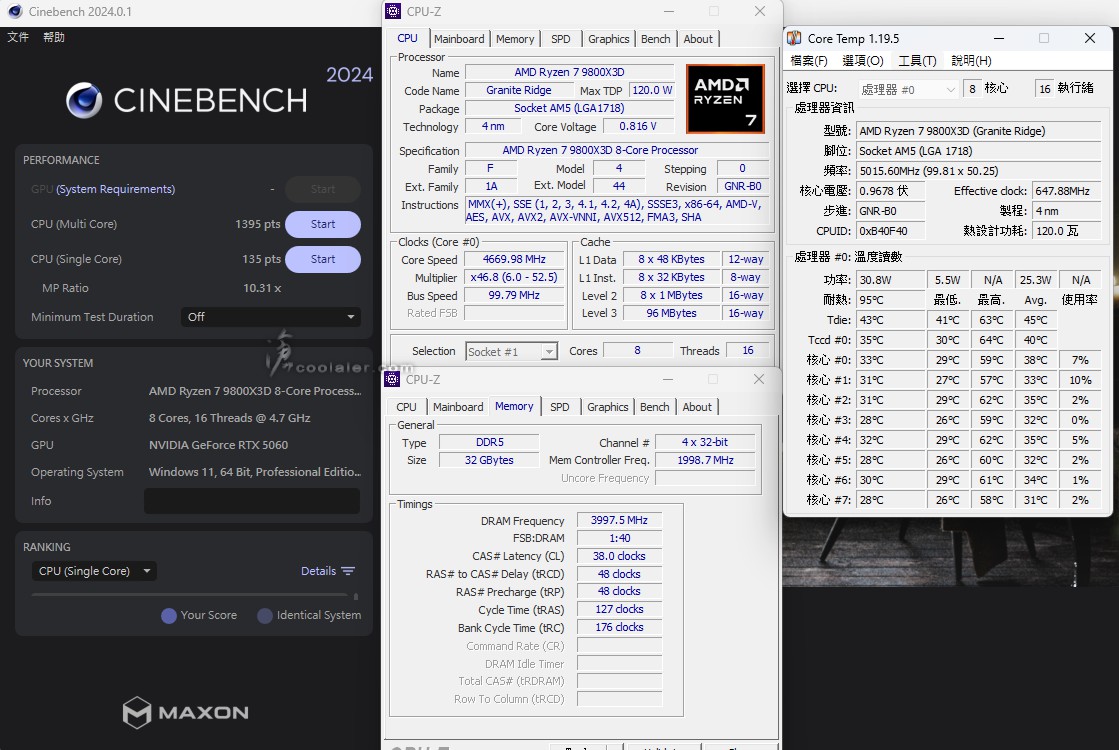Open the Socket #1 selection dropdown
The image size is (1119, 750).
point(511,351)
